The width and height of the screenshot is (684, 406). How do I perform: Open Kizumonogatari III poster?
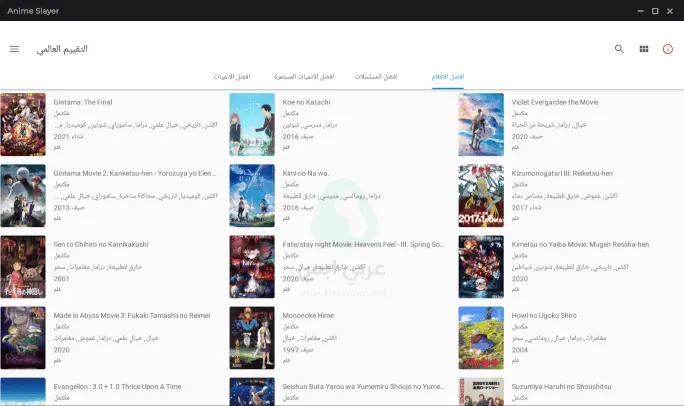(x=481, y=195)
